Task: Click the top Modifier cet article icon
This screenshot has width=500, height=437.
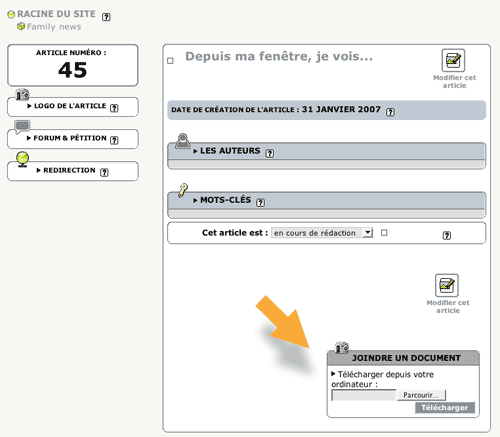Action: (453, 60)
